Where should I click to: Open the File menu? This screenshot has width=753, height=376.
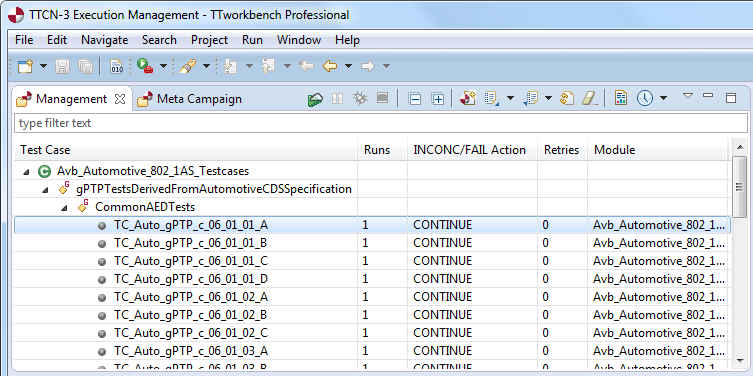pos(24,40)
